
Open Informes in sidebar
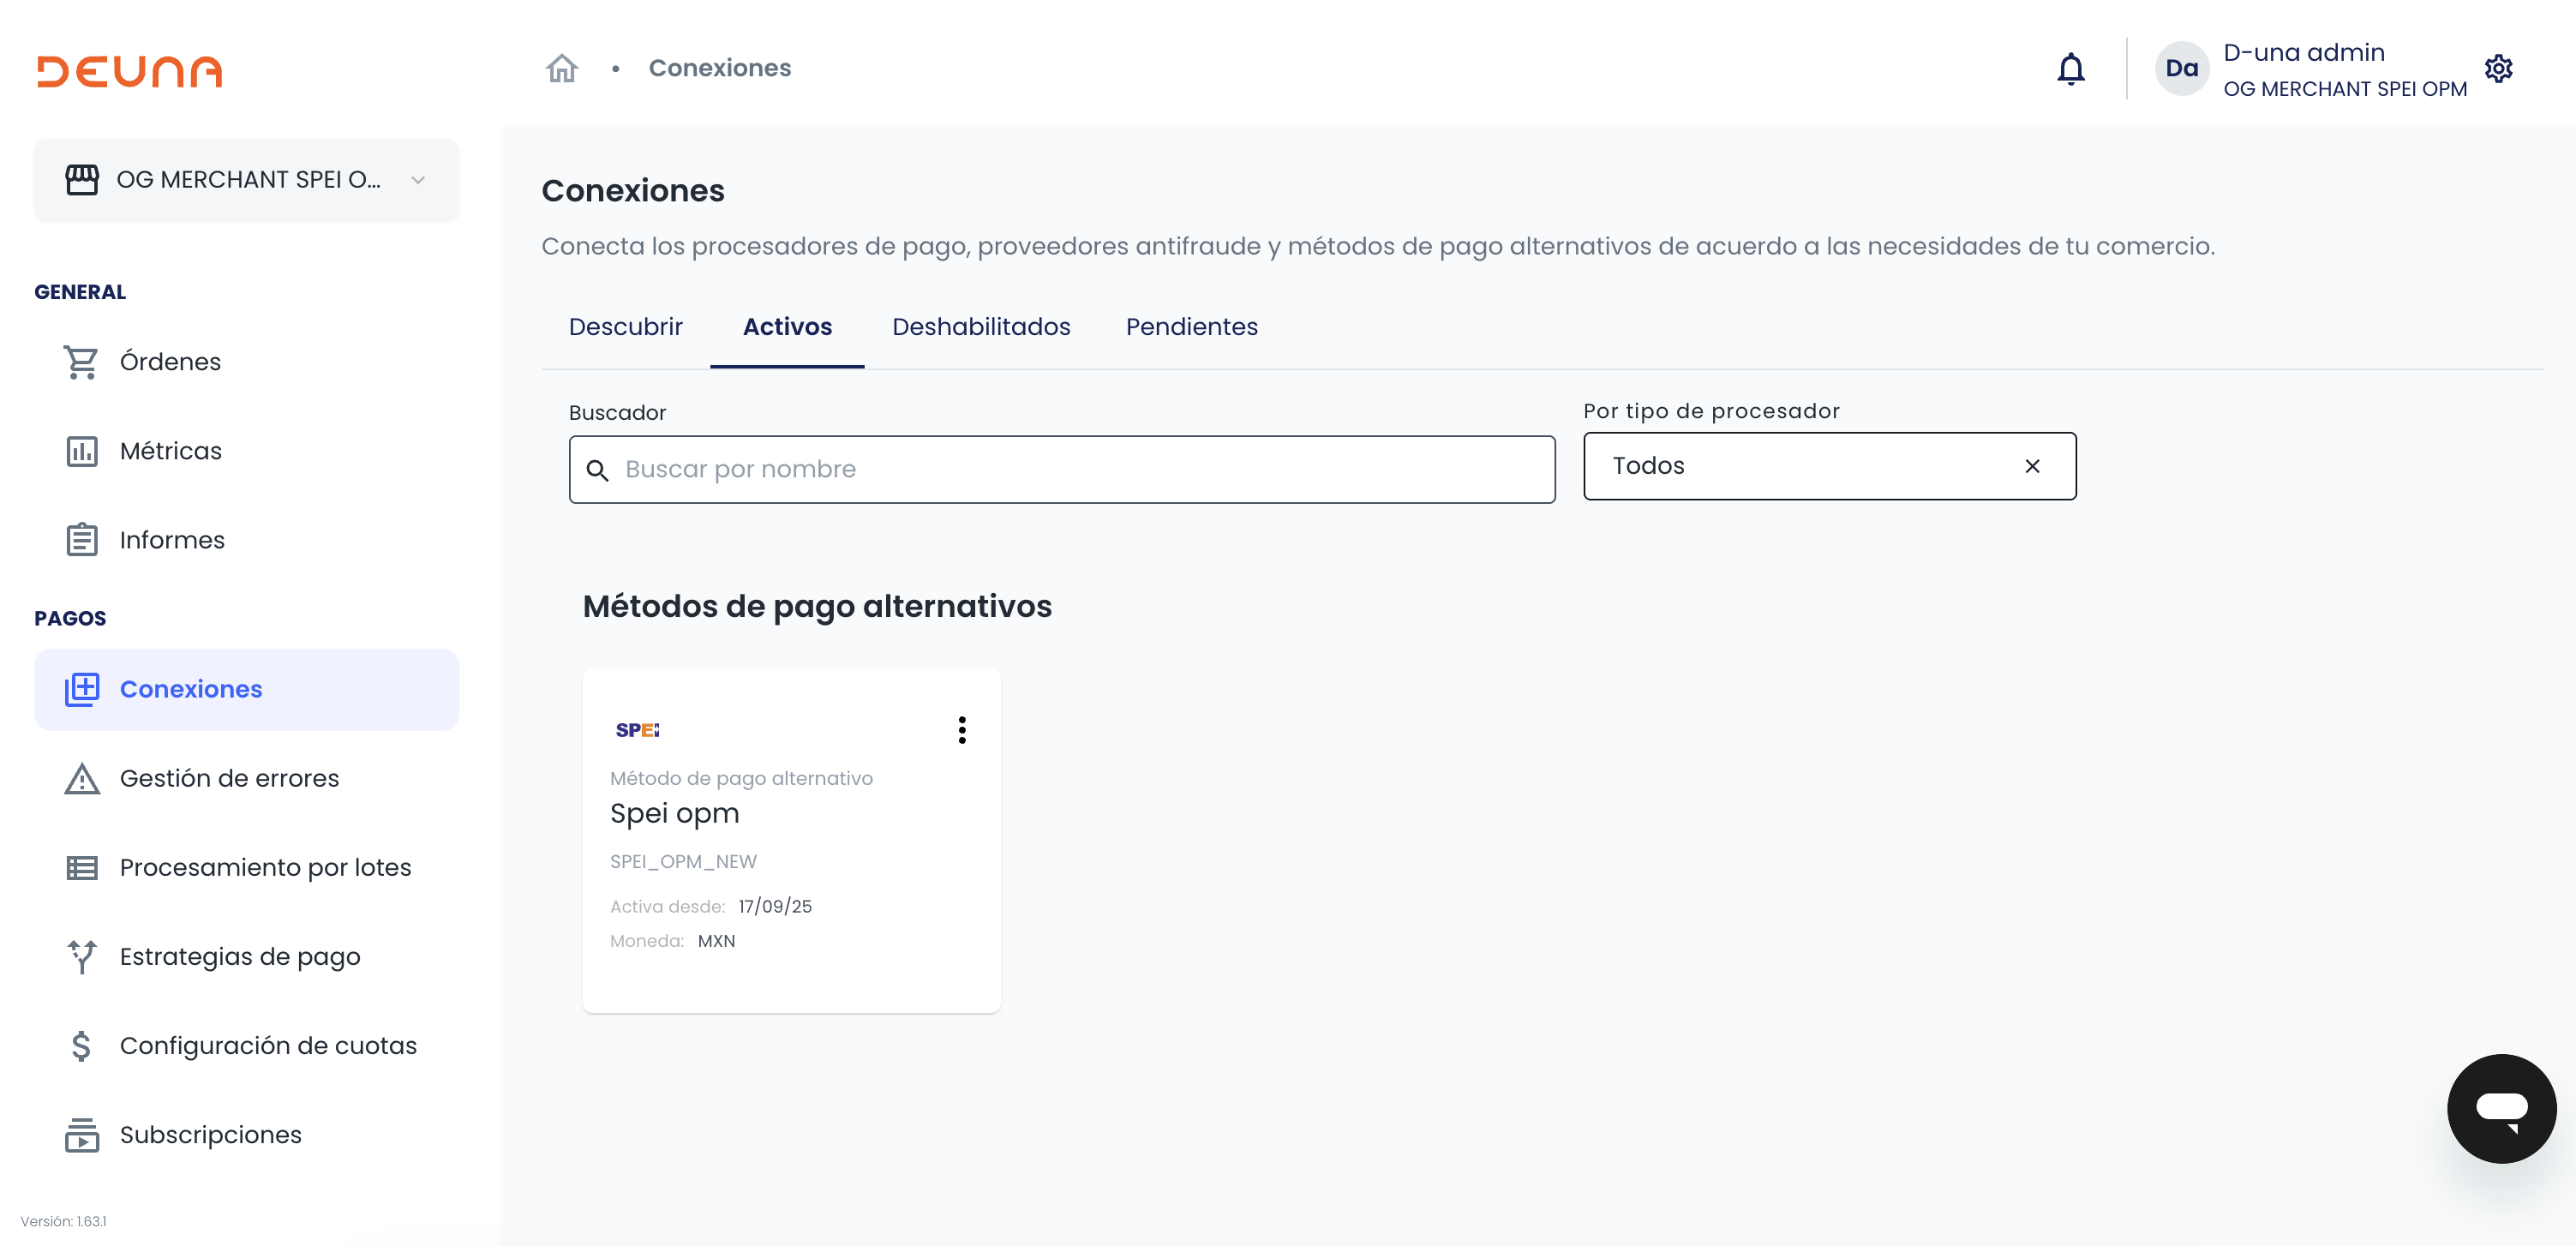tap(171, 540)
